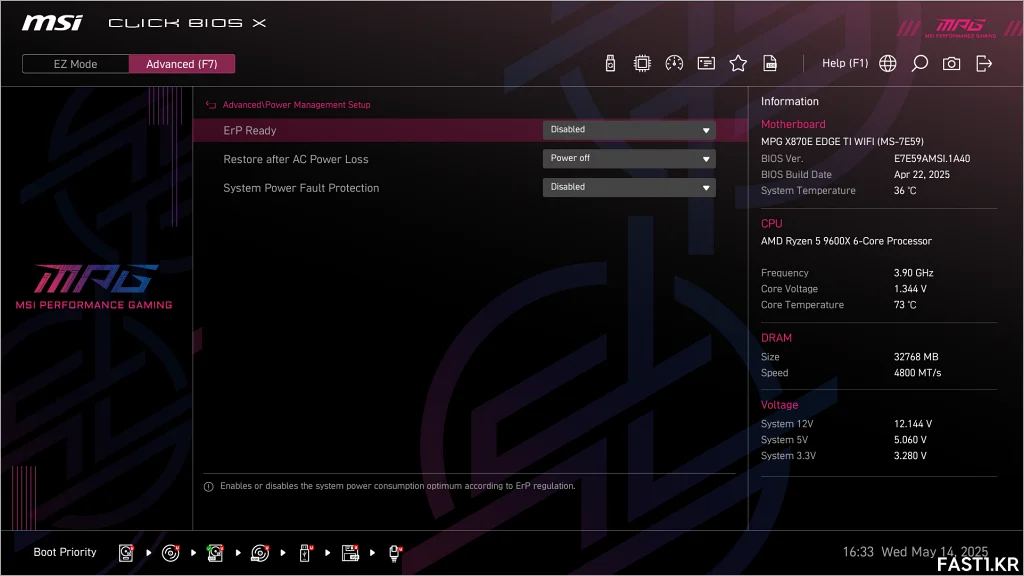This screenshot has height=576, width=1024.
Task: Change language via the globe icon
Action: coord(888,63)
